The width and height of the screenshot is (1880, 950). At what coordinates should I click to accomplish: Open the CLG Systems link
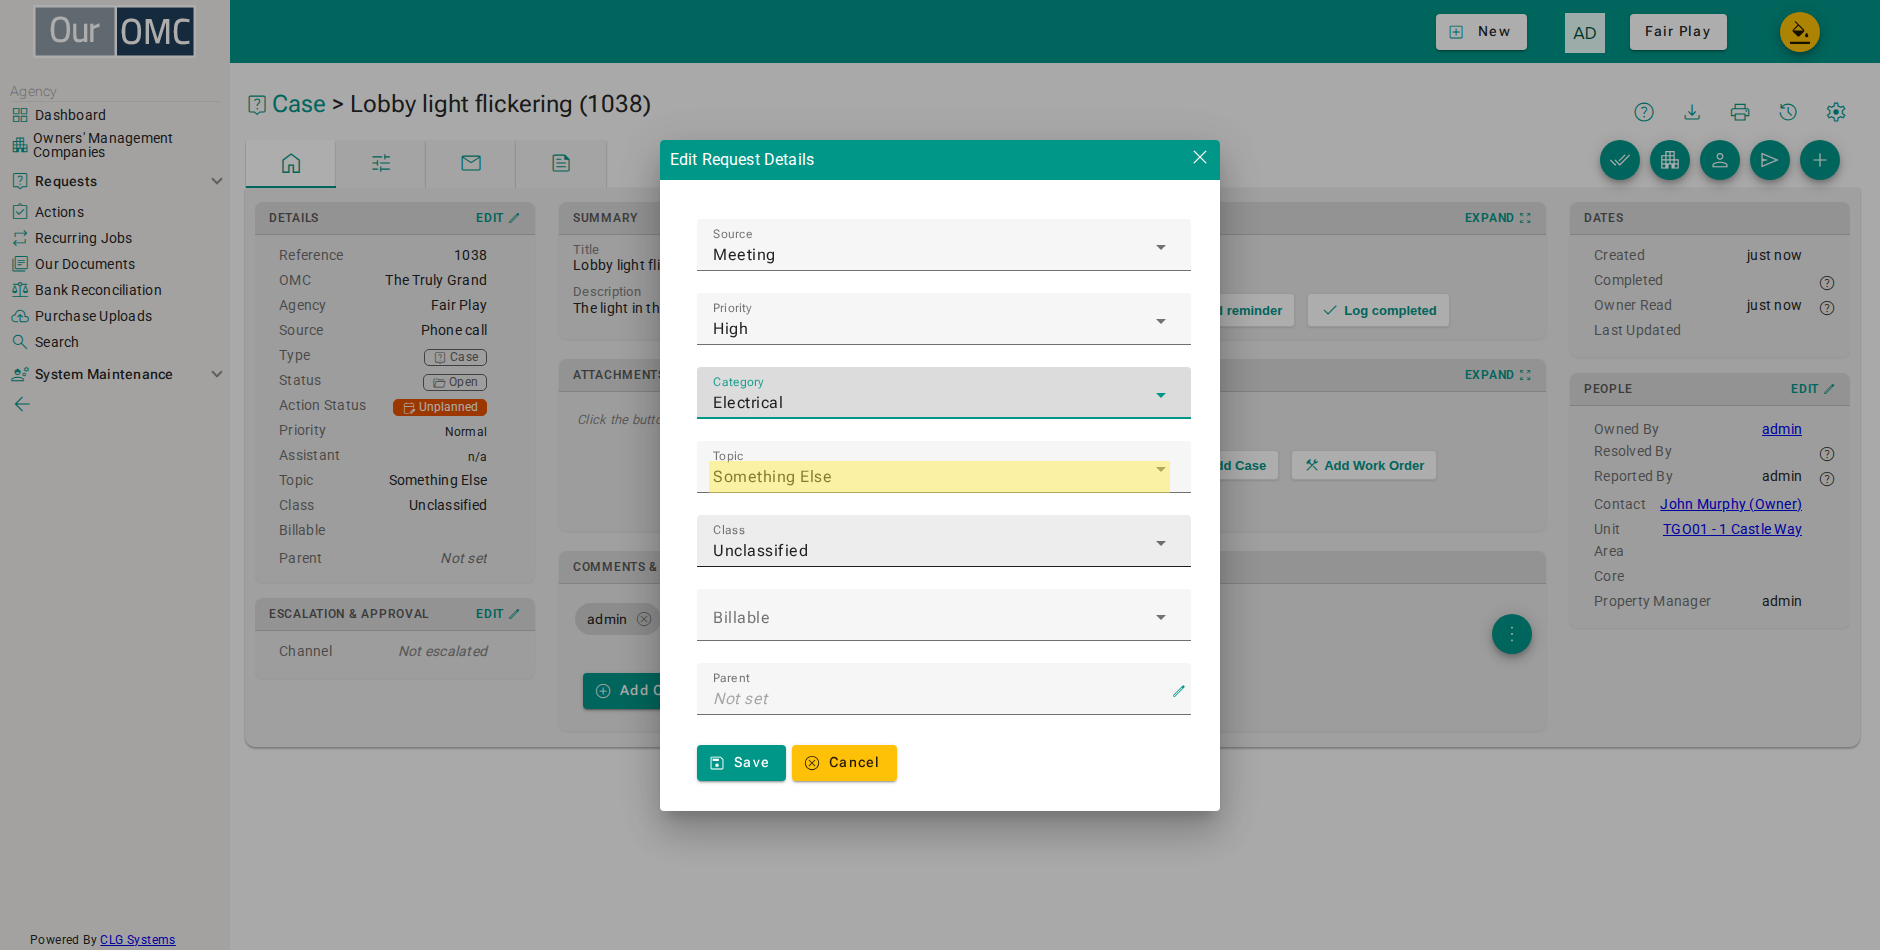[137, 940]
